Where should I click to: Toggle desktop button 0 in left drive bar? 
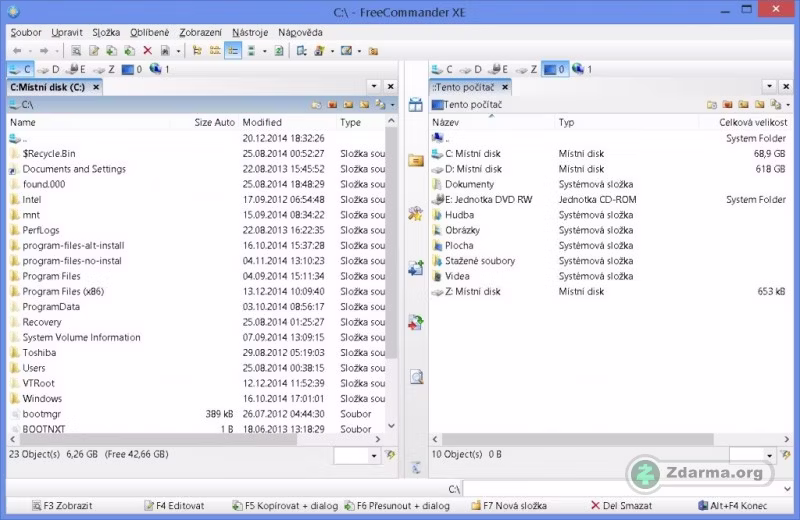tap(132, 69)
